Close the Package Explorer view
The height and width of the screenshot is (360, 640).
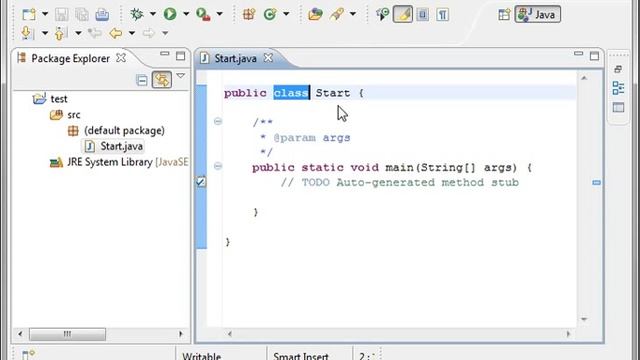(x=121, y=58)
